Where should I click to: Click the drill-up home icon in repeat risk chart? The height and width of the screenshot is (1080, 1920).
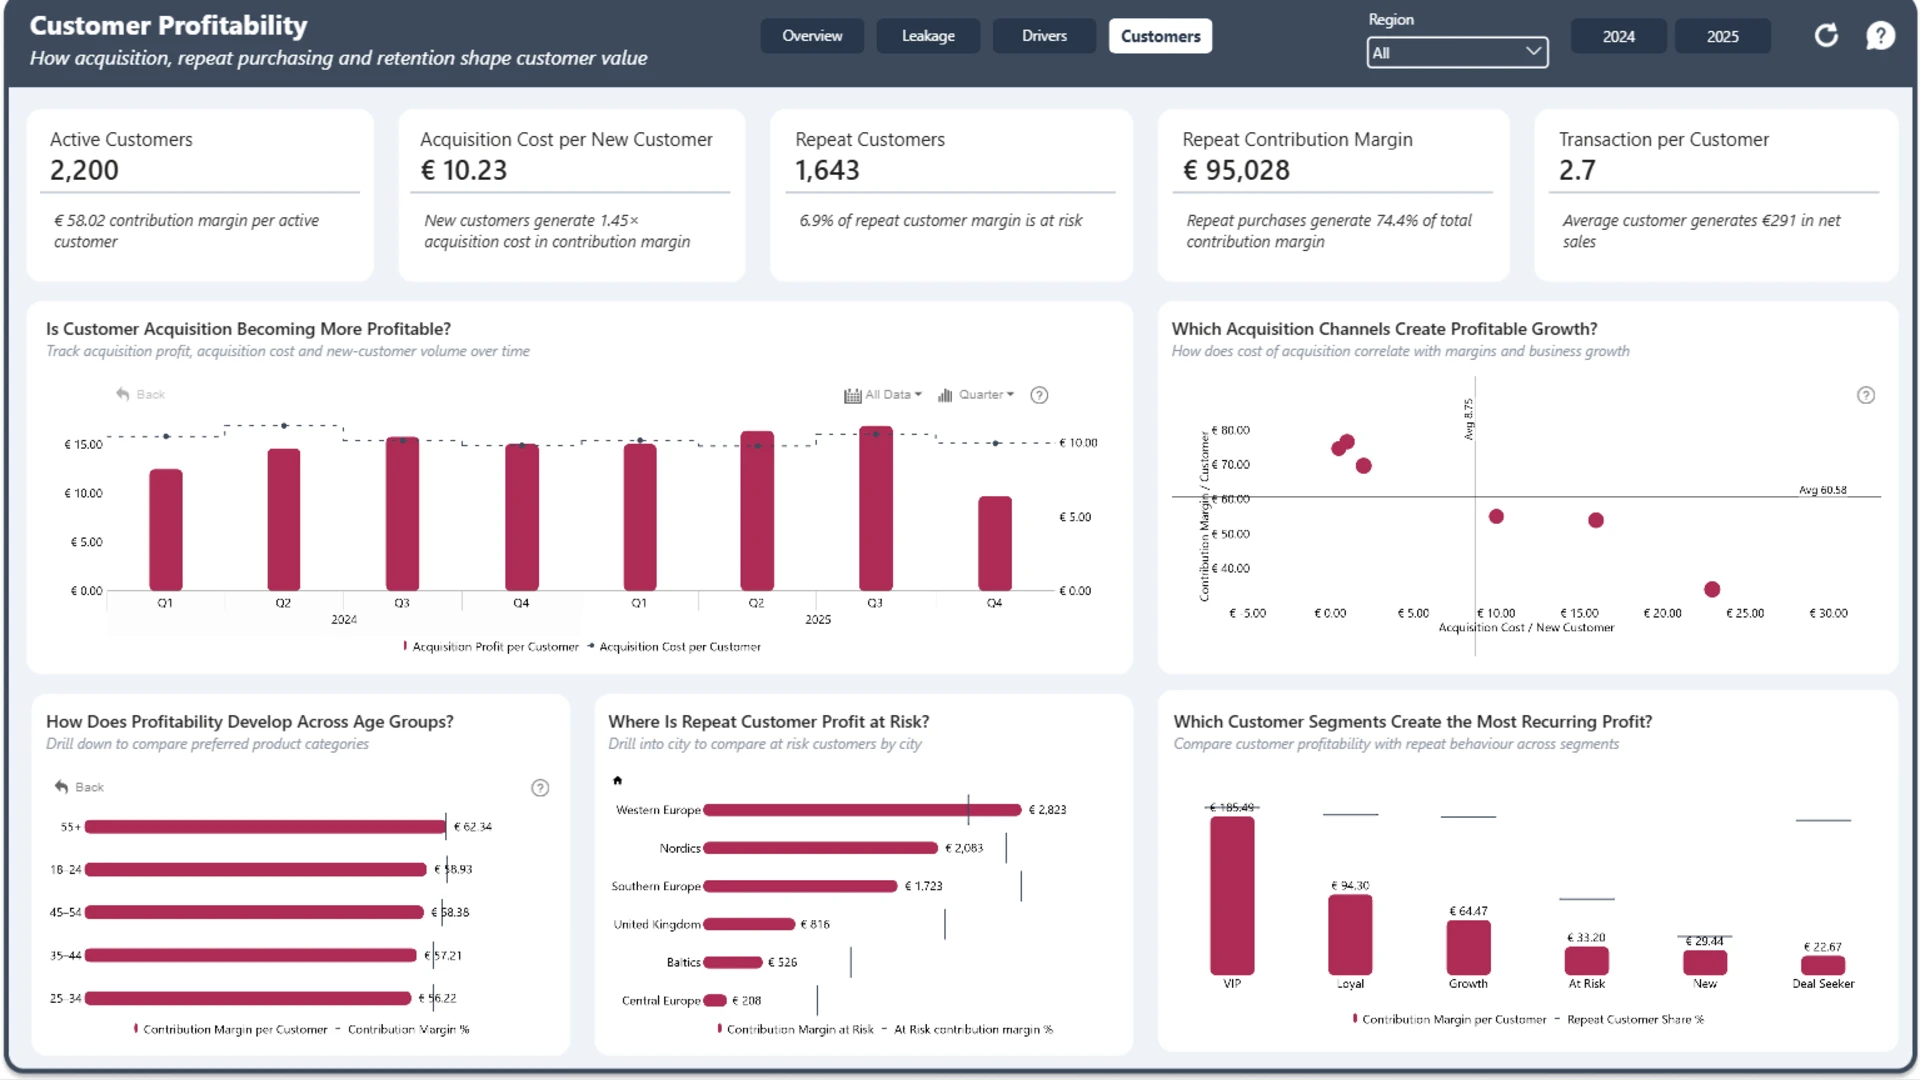[617, 780]
